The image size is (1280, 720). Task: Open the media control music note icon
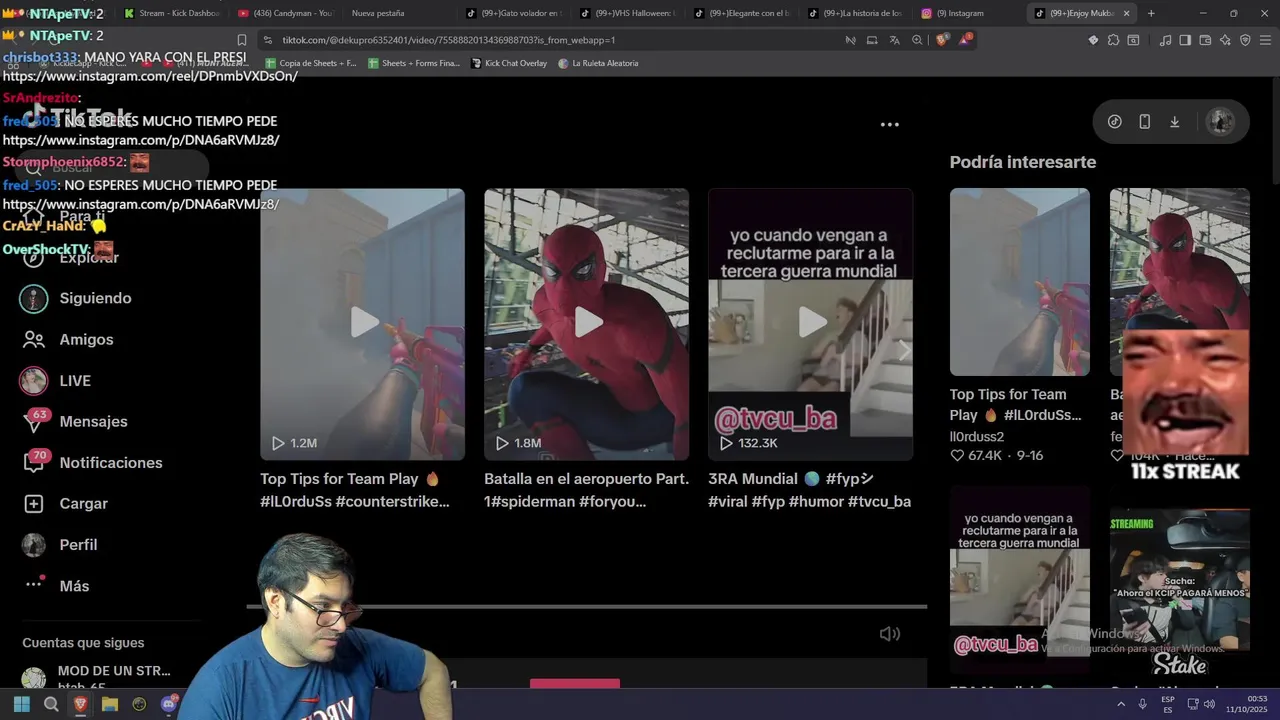(x=1165, y=40)
